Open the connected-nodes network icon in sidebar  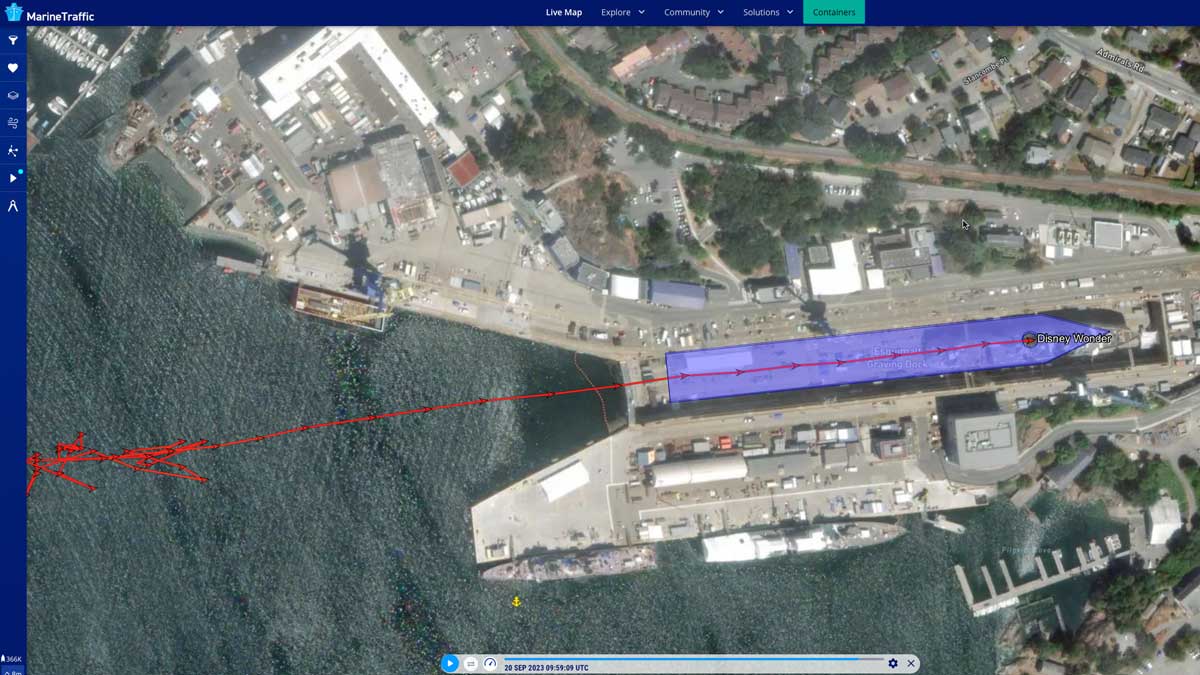pyautogui.click(x=13, y=151)
